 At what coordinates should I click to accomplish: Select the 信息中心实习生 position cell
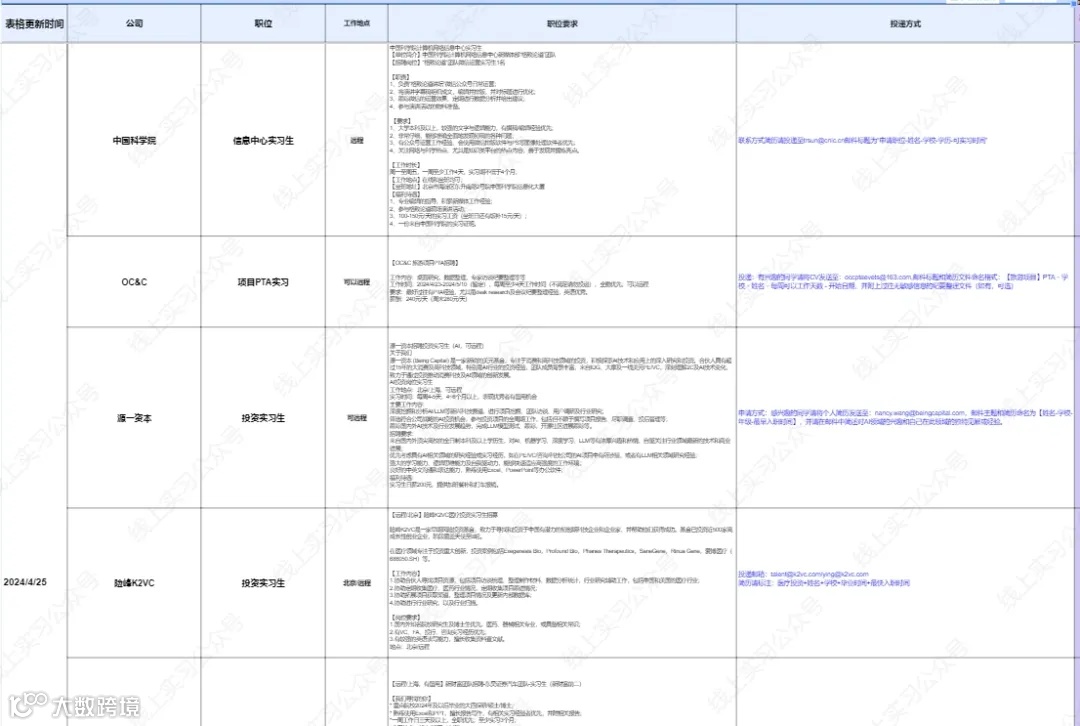[263, 140]
